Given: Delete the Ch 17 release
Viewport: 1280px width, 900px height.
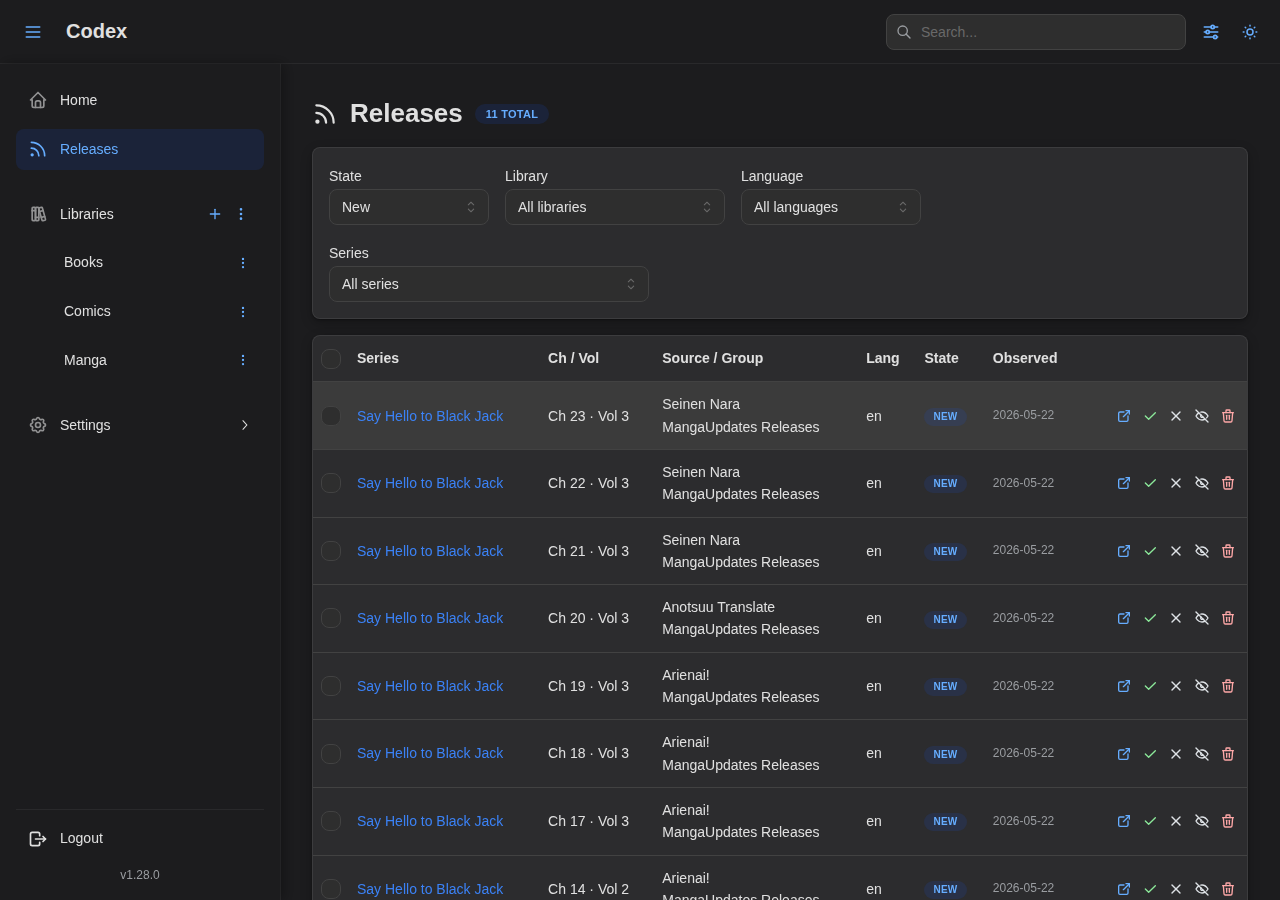Looking at the screenshot, I should (x=1228, y=821).
